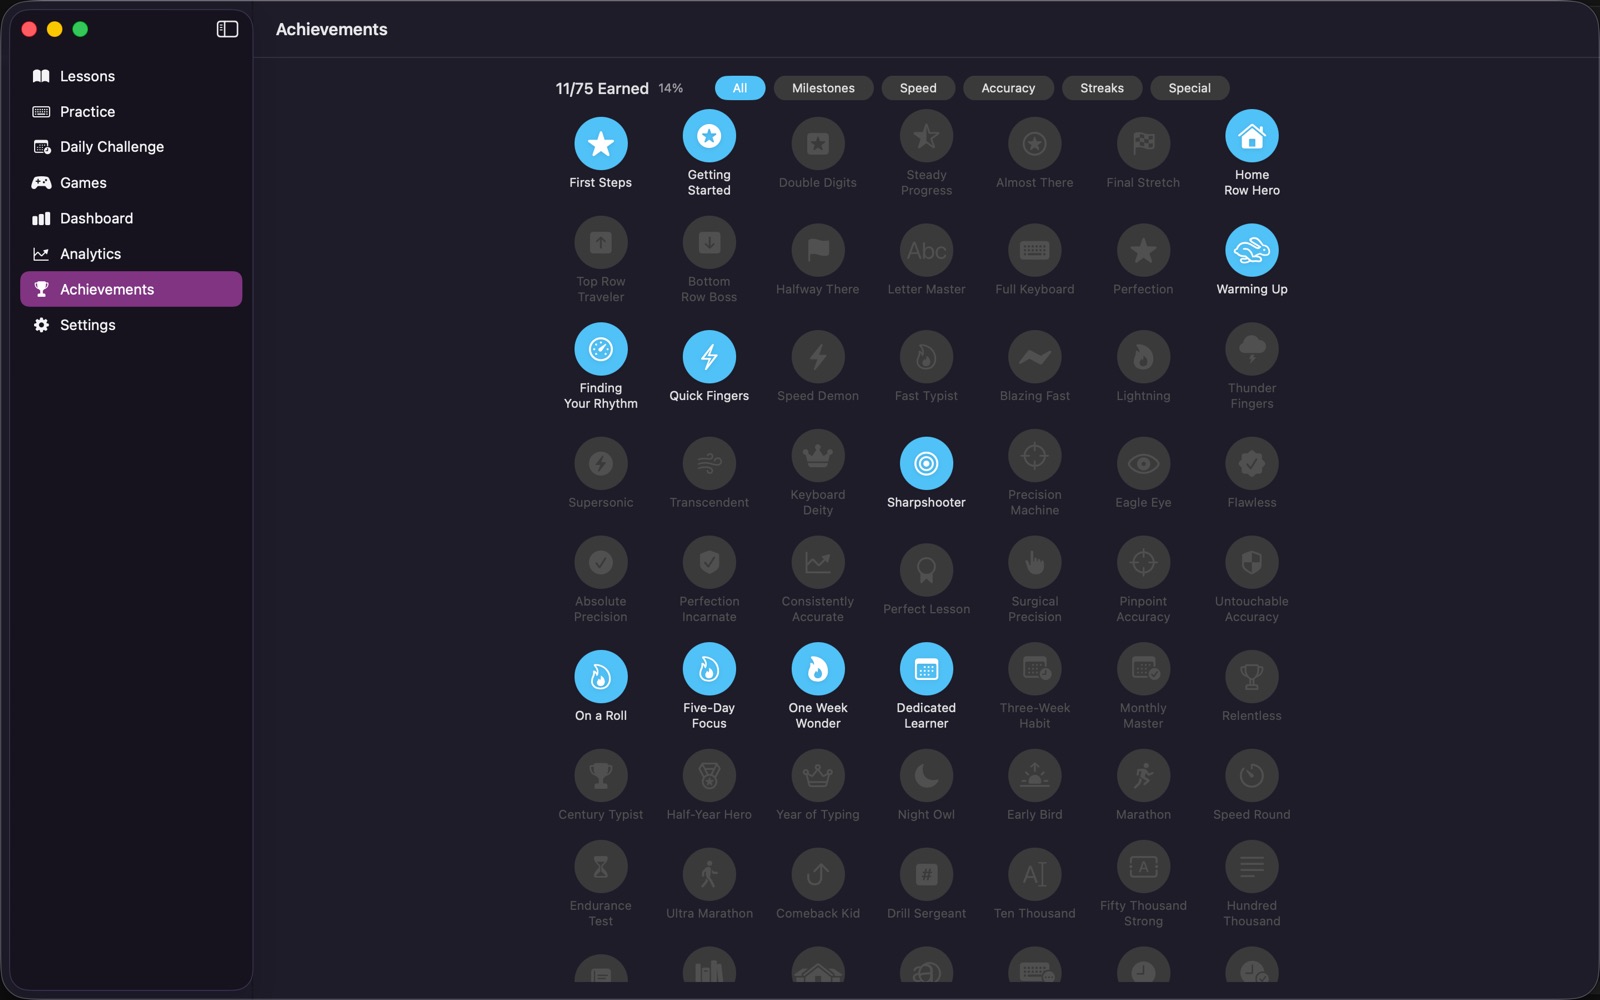The height and width of the screenshot is (1000, 1600).
Task: Open the Dashboard section
Action: 131,218
